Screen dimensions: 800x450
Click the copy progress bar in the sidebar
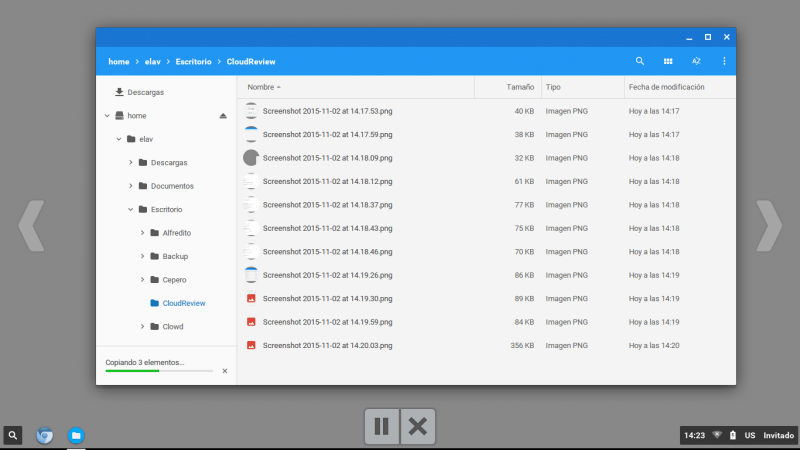159,371
